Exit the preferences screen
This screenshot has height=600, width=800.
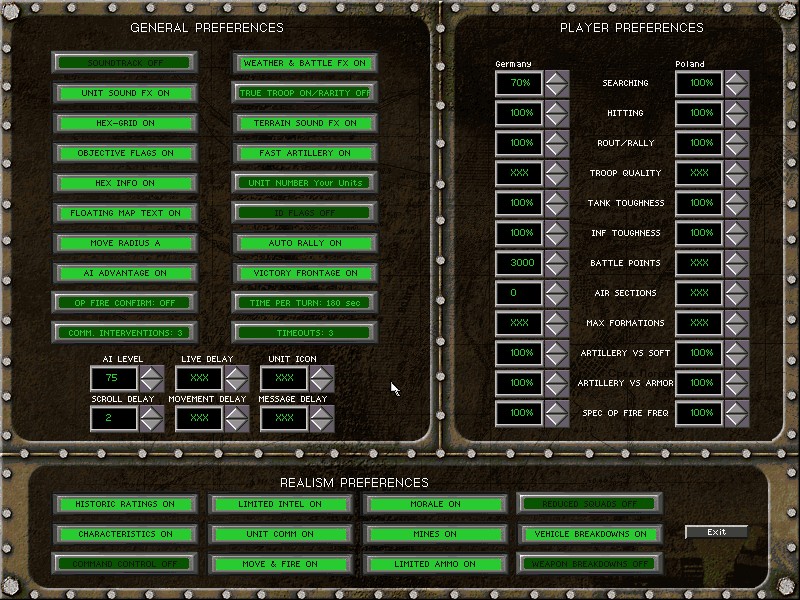pos(716,532)
